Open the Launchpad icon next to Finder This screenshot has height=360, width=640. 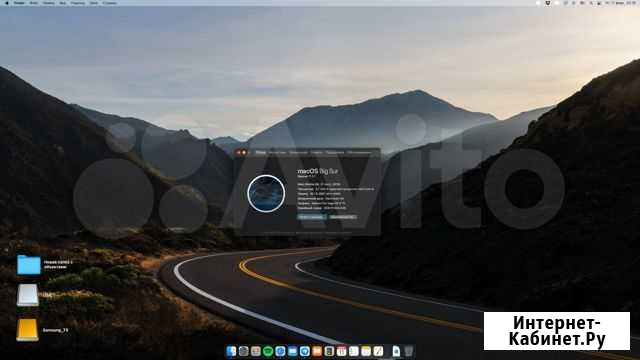click(243, 351)
